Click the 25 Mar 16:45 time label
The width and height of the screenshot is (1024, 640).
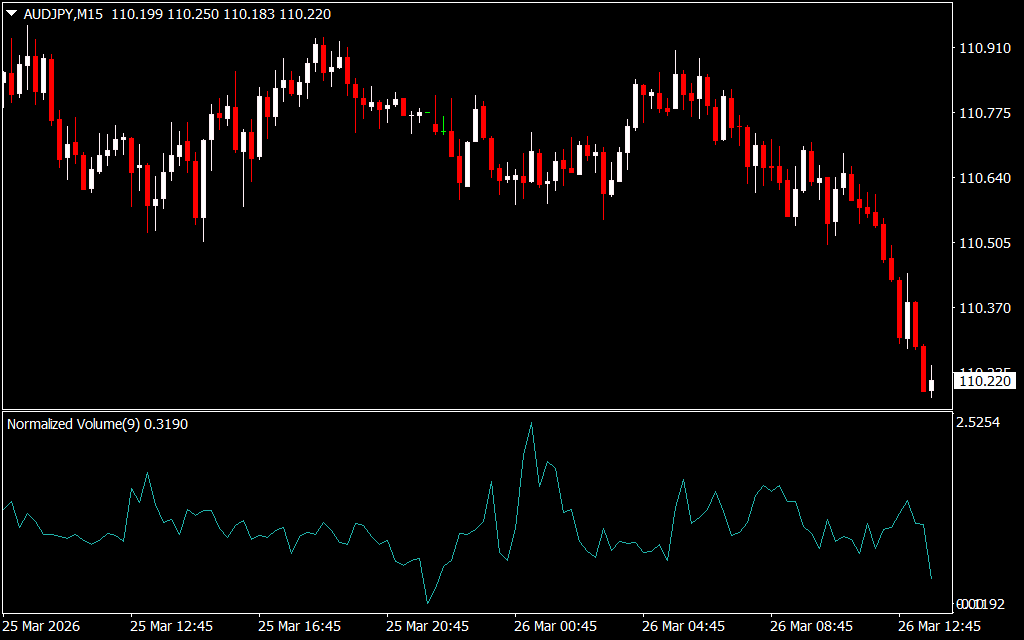coord(299,626)
